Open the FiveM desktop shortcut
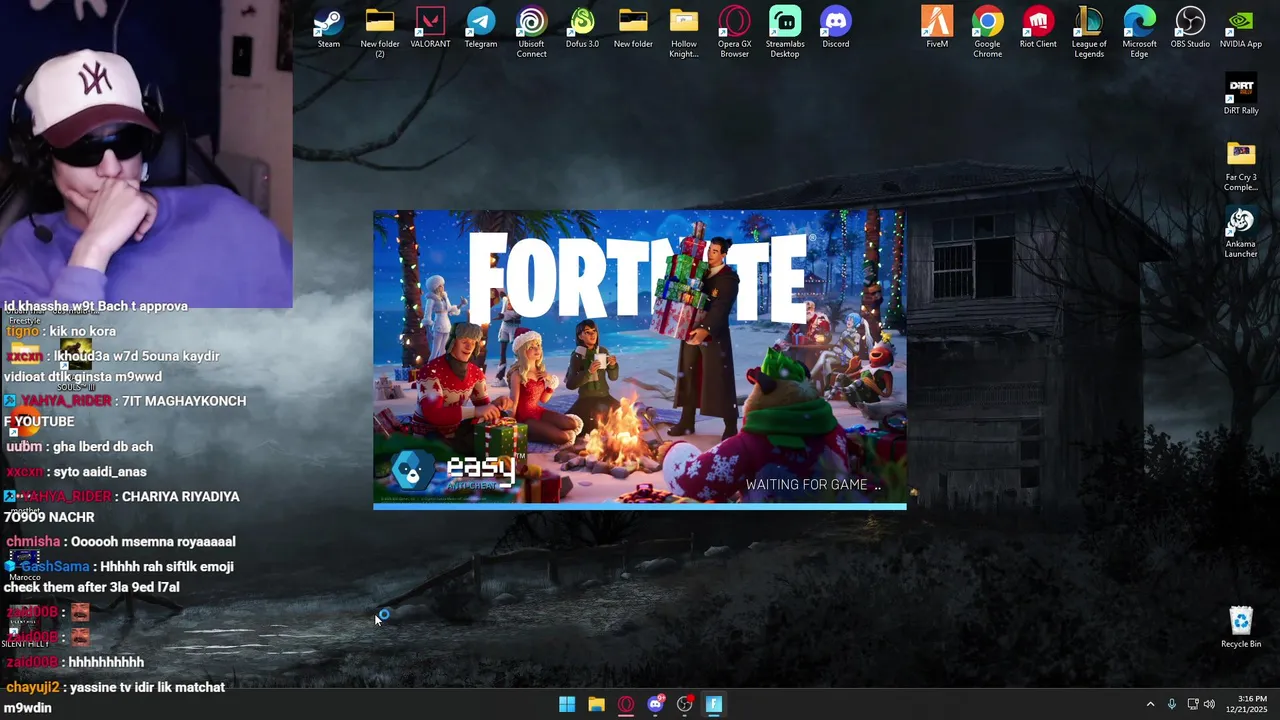This screenshot has height=720, width=1280. [937, 28]
